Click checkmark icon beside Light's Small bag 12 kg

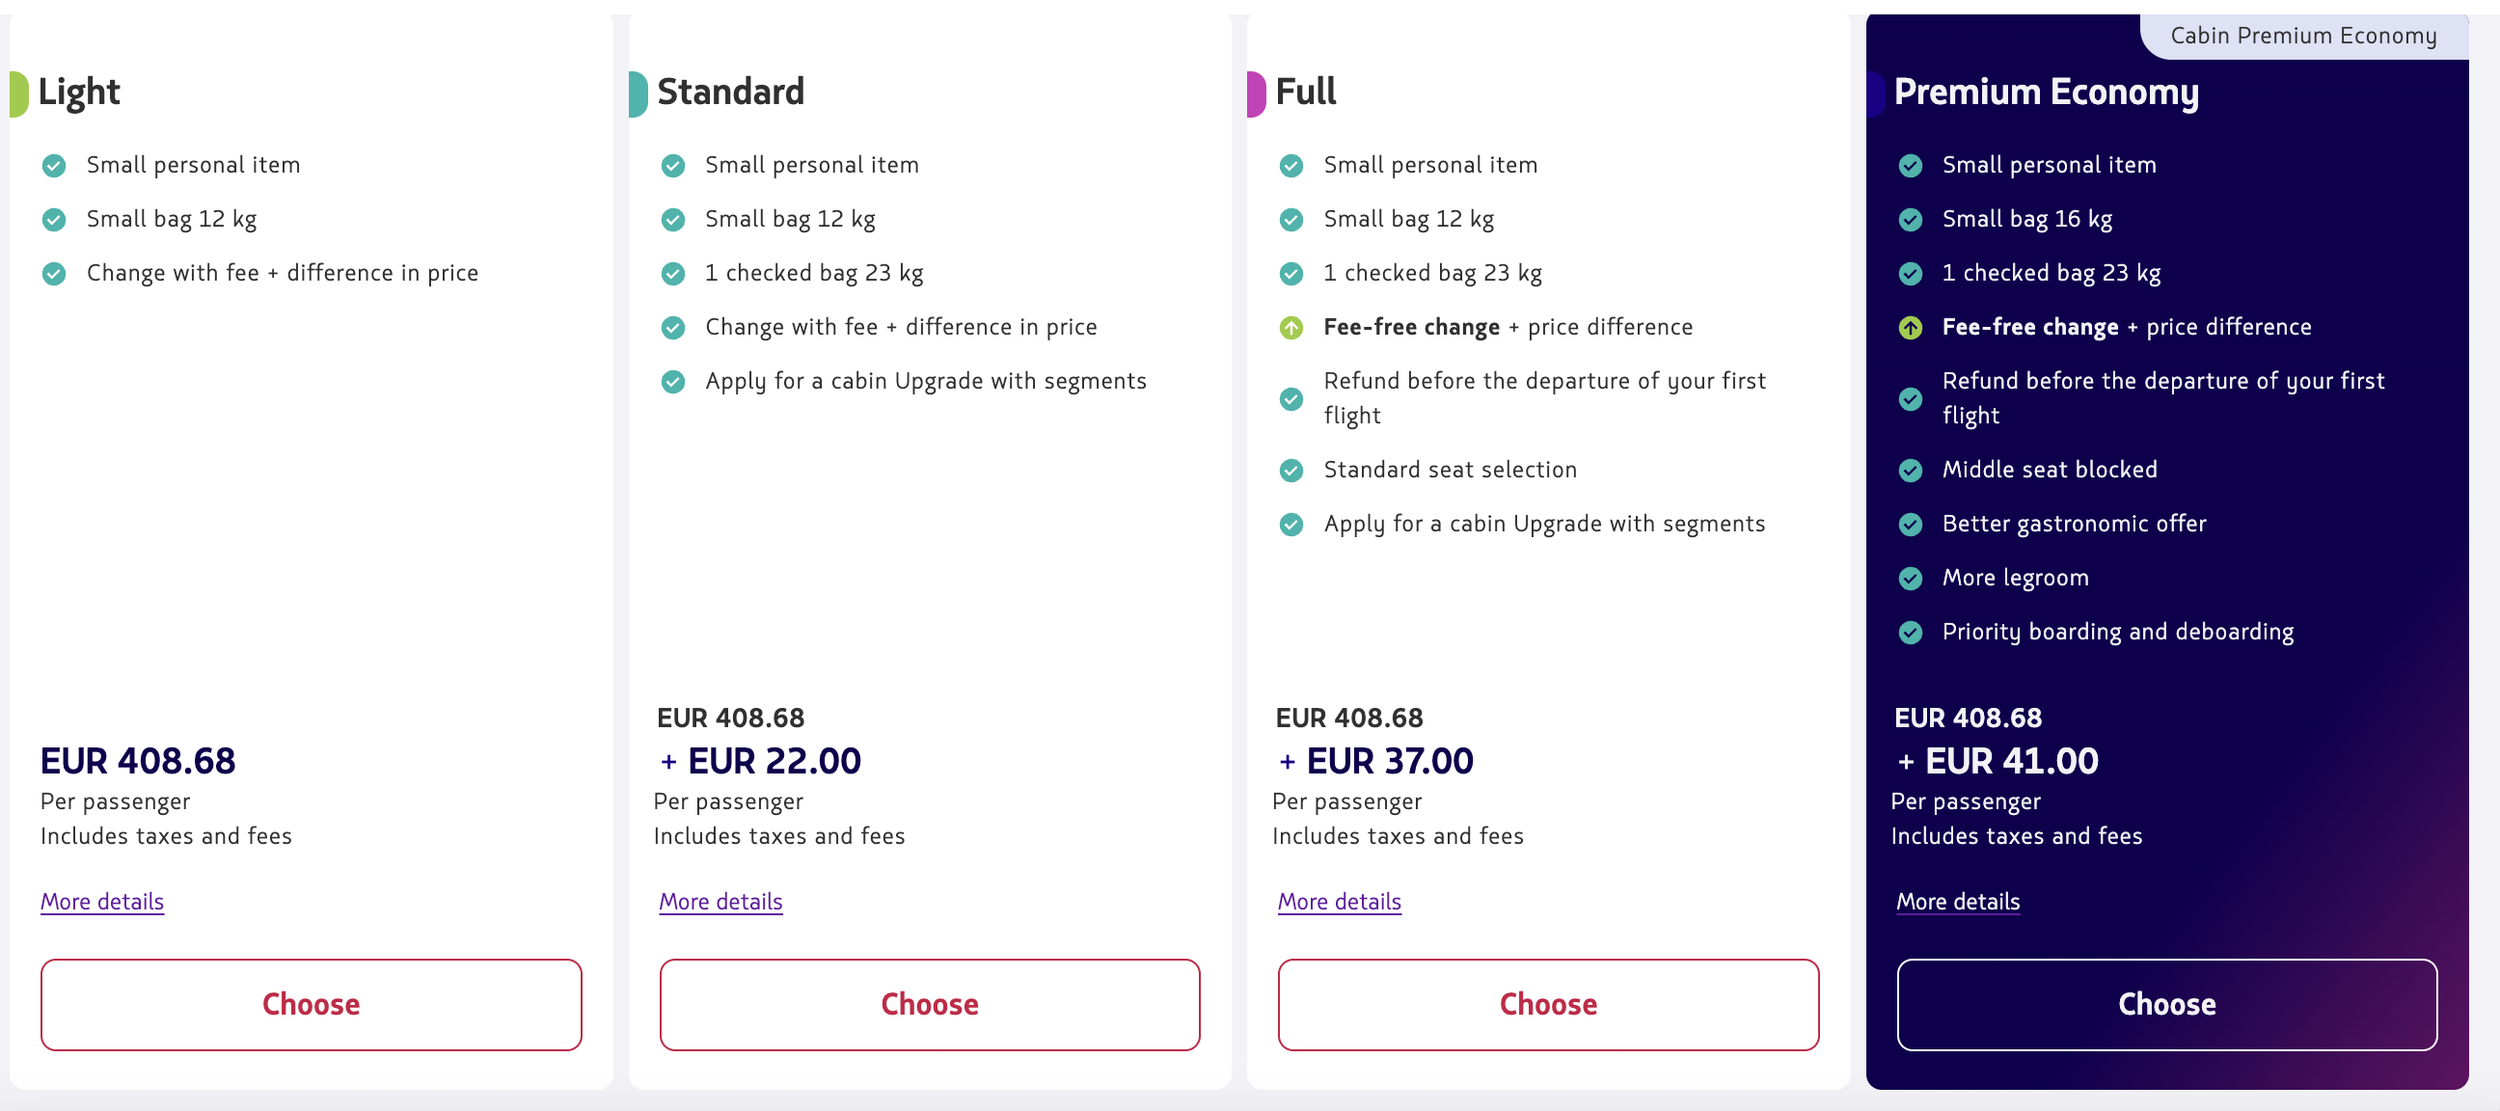pos(54,219)
